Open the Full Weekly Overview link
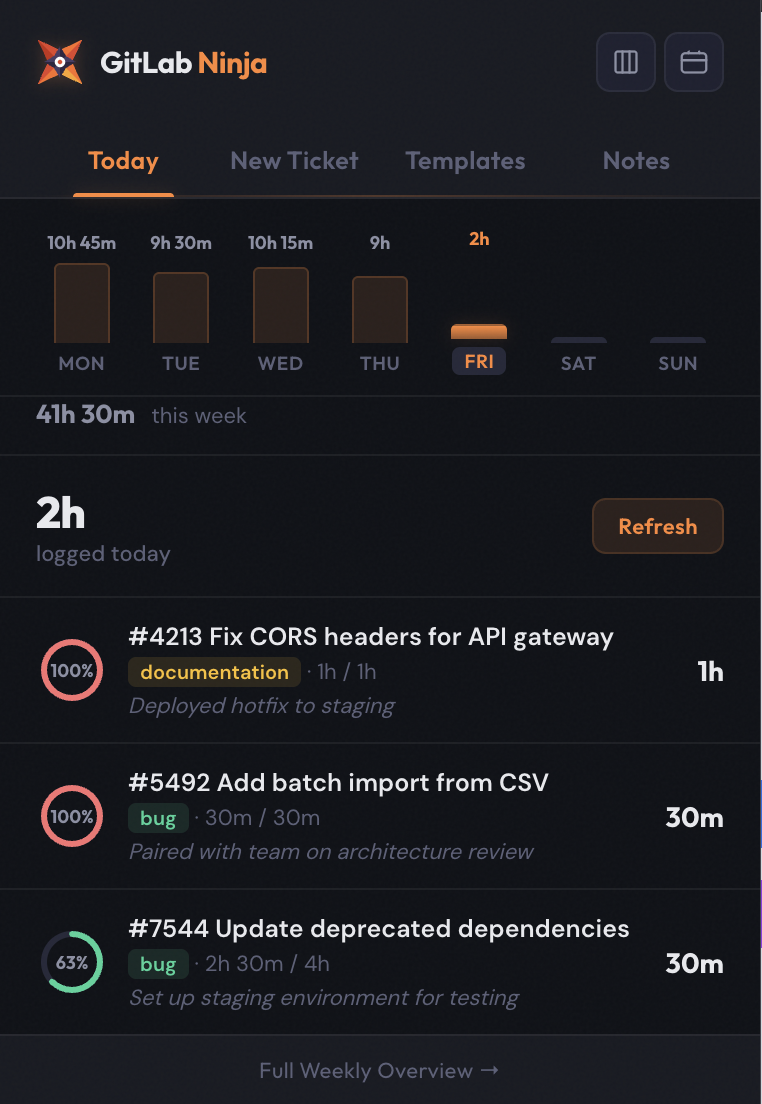The width and height of the screenshot is (762, 1104). [x=380, y=1070]
